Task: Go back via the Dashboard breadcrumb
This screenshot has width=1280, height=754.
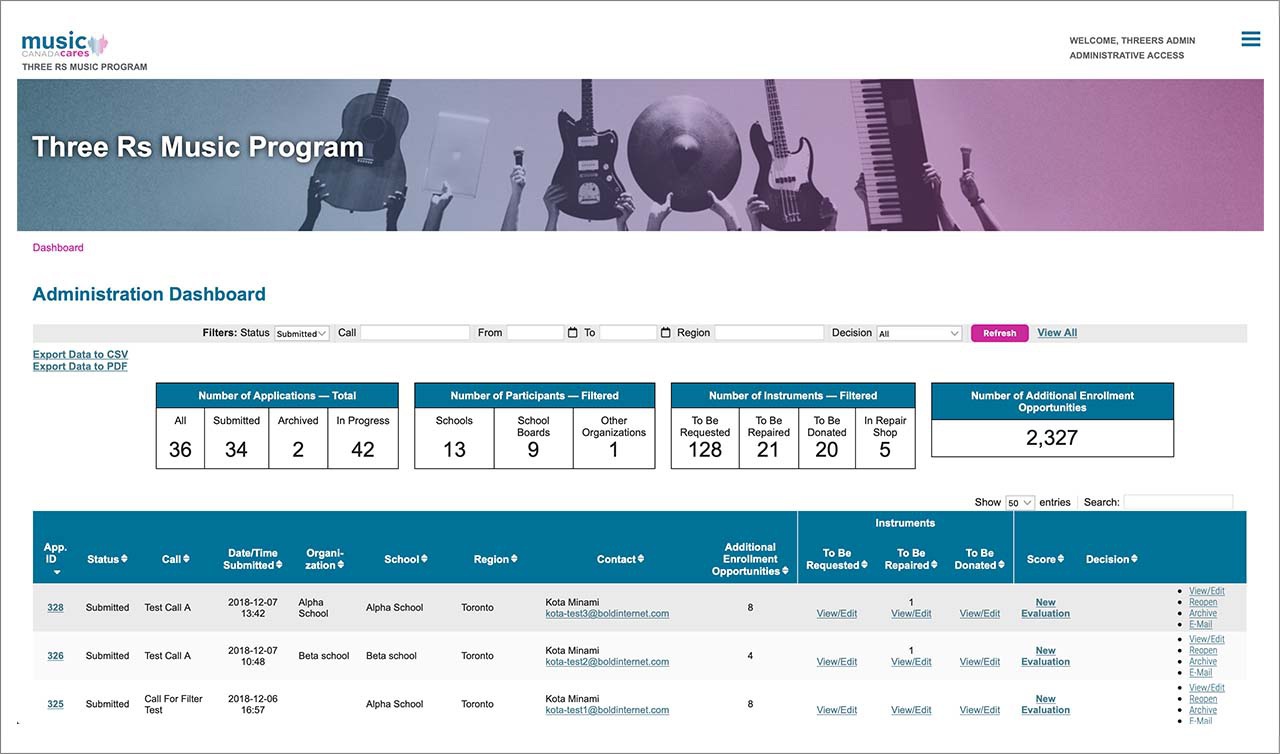Action: tap(57, 247)
